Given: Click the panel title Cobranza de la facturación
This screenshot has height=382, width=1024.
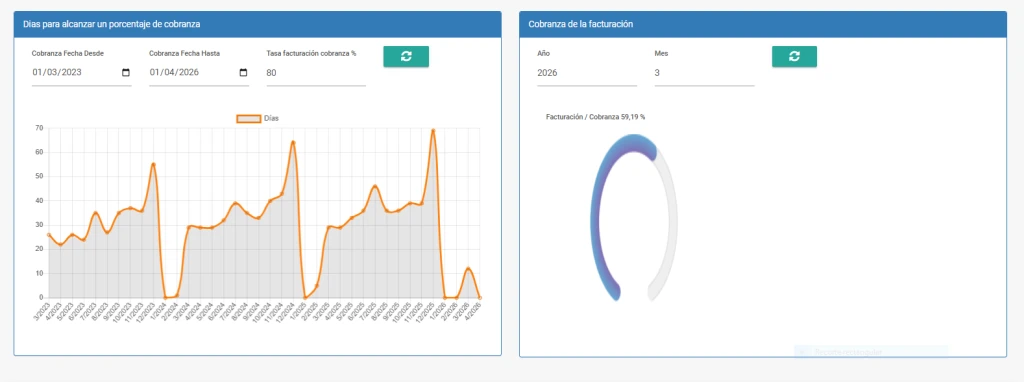Looking at the screenshot, I should pyautogui.click(x=581, y=24).
